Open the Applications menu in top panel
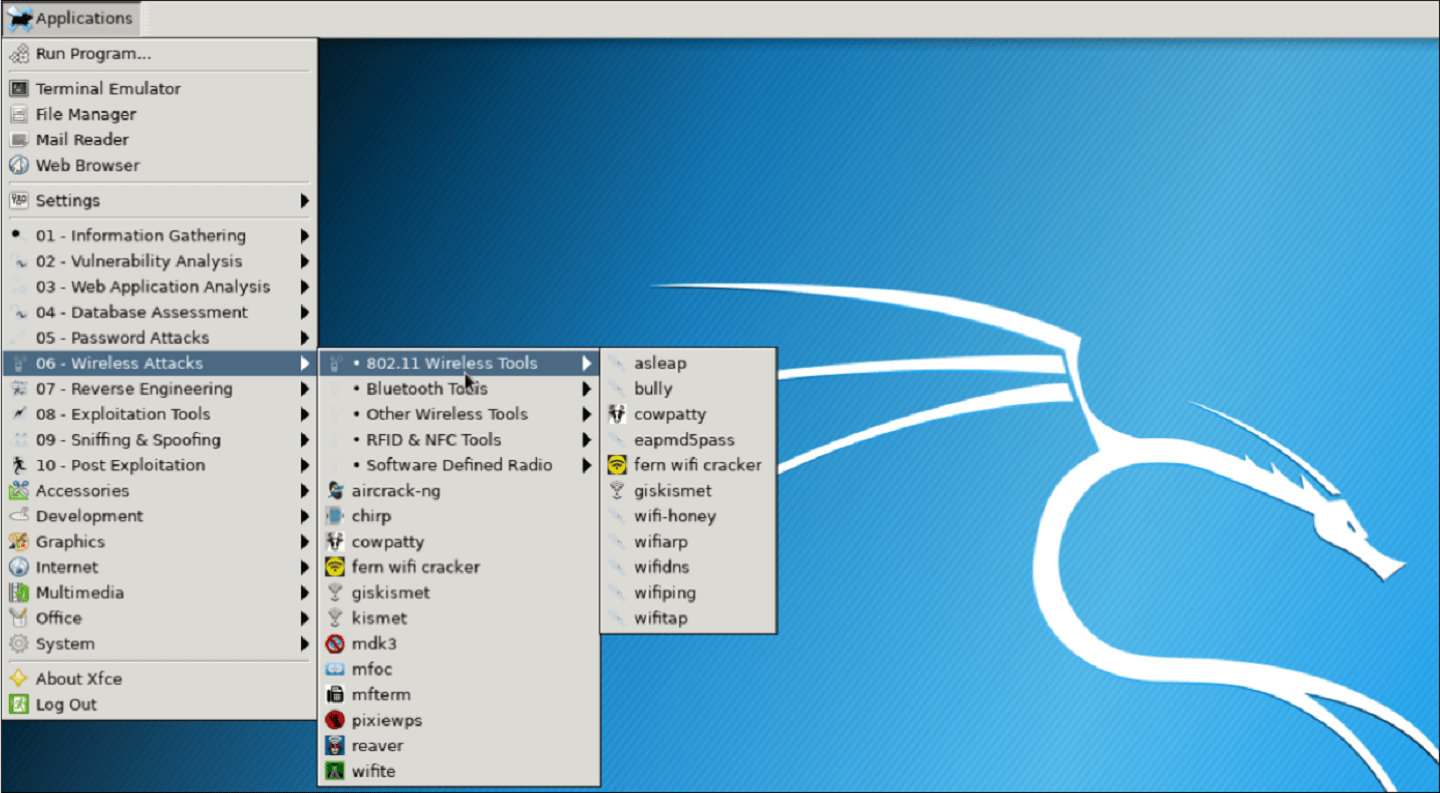The width and height of the screenshot is (1440, 793). [x=71, y=18]
